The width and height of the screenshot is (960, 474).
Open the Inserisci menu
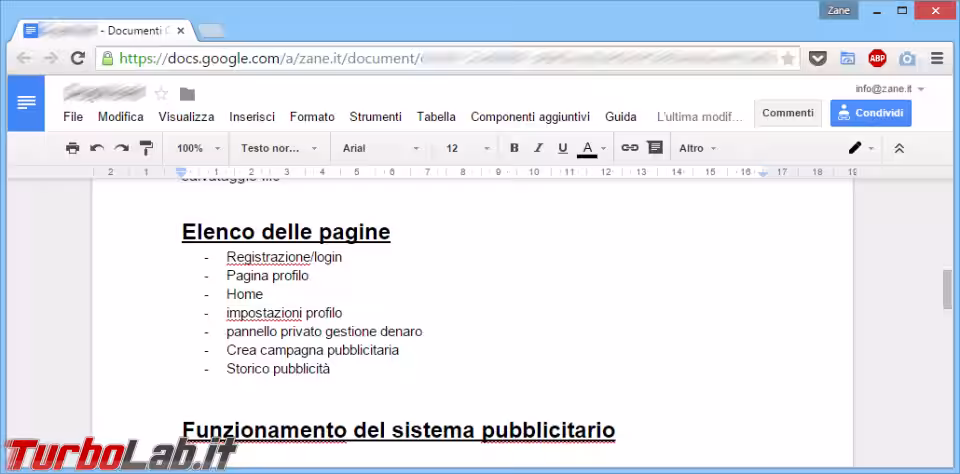[x=252, y=117]
